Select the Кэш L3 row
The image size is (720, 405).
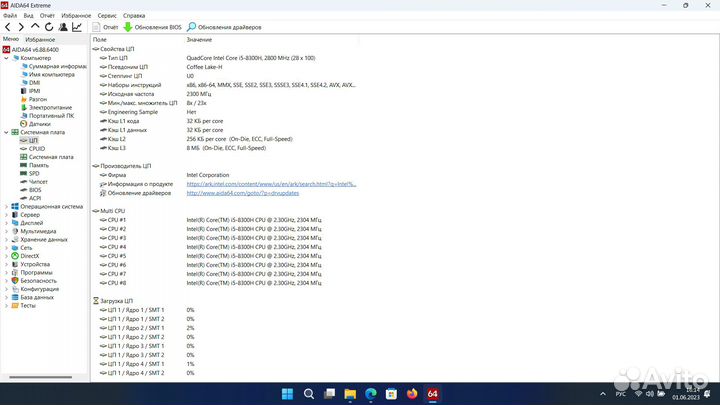coord(225,148)
